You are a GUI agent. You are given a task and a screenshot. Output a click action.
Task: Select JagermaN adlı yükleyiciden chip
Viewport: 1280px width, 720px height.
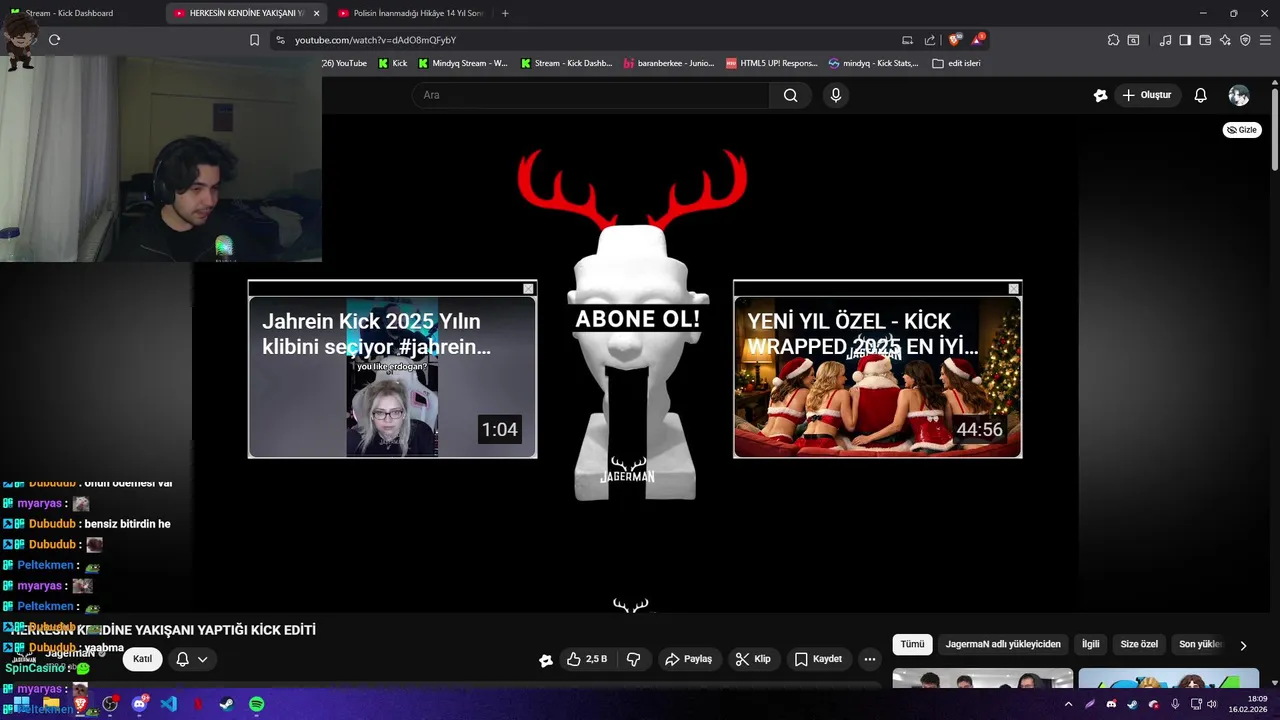click(1003, 645)
